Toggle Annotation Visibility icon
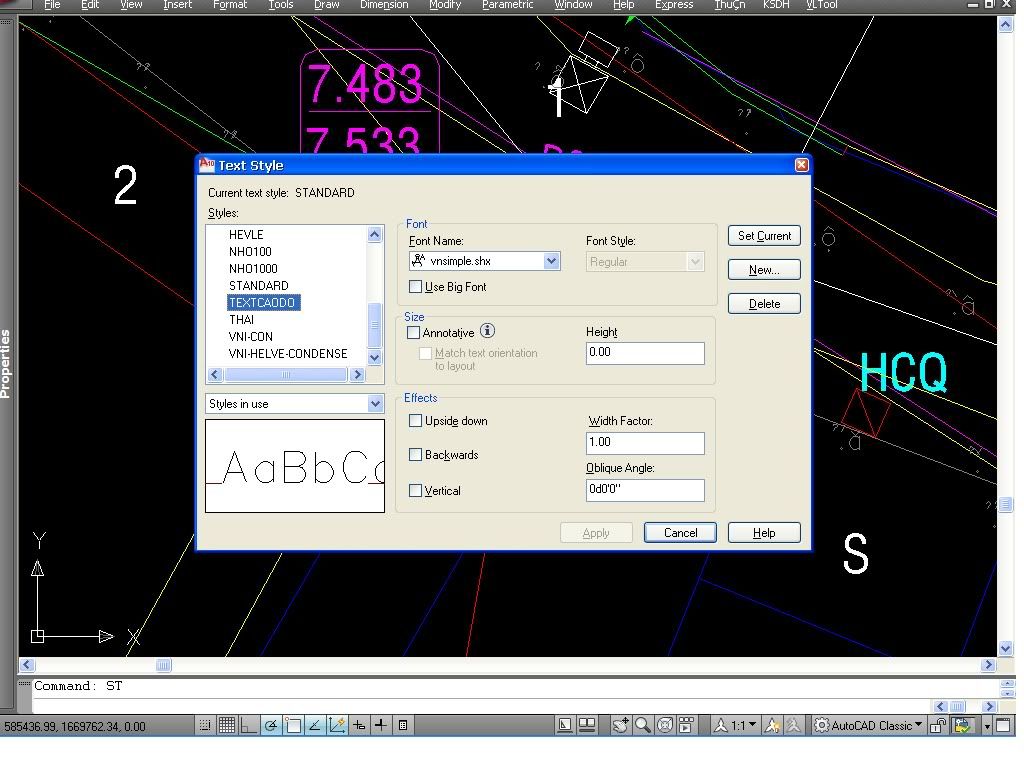Viewport: 1024px width, 768px height. point(772,725)
